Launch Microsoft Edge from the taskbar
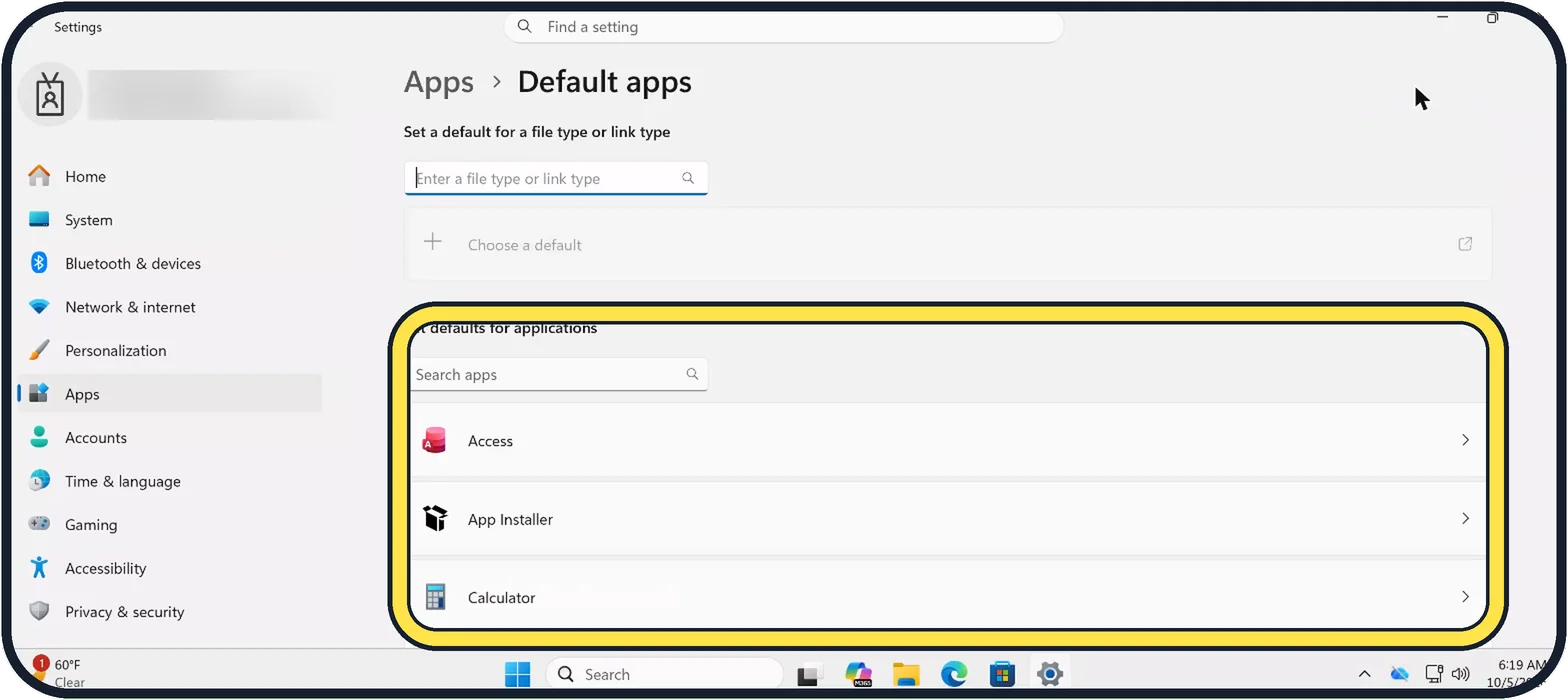This screenshot has height=700, width=1568. (954, 675)
